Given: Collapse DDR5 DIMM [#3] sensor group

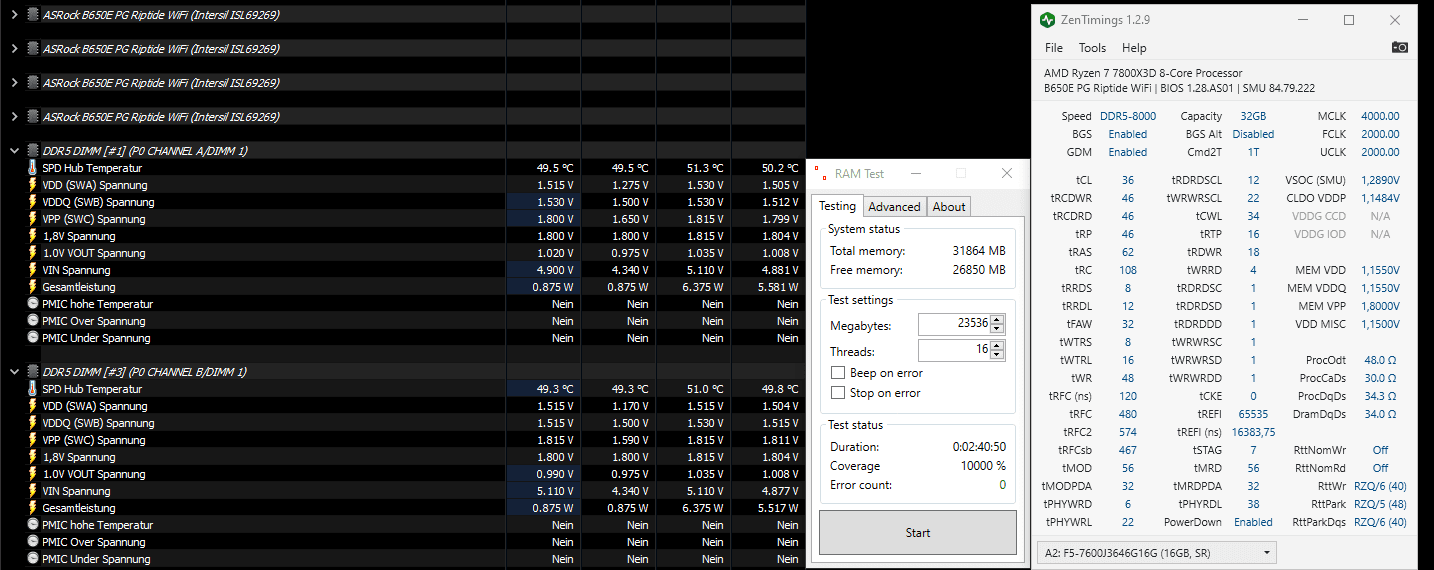Looking at the screenshot, I should [x=13, y=372].
